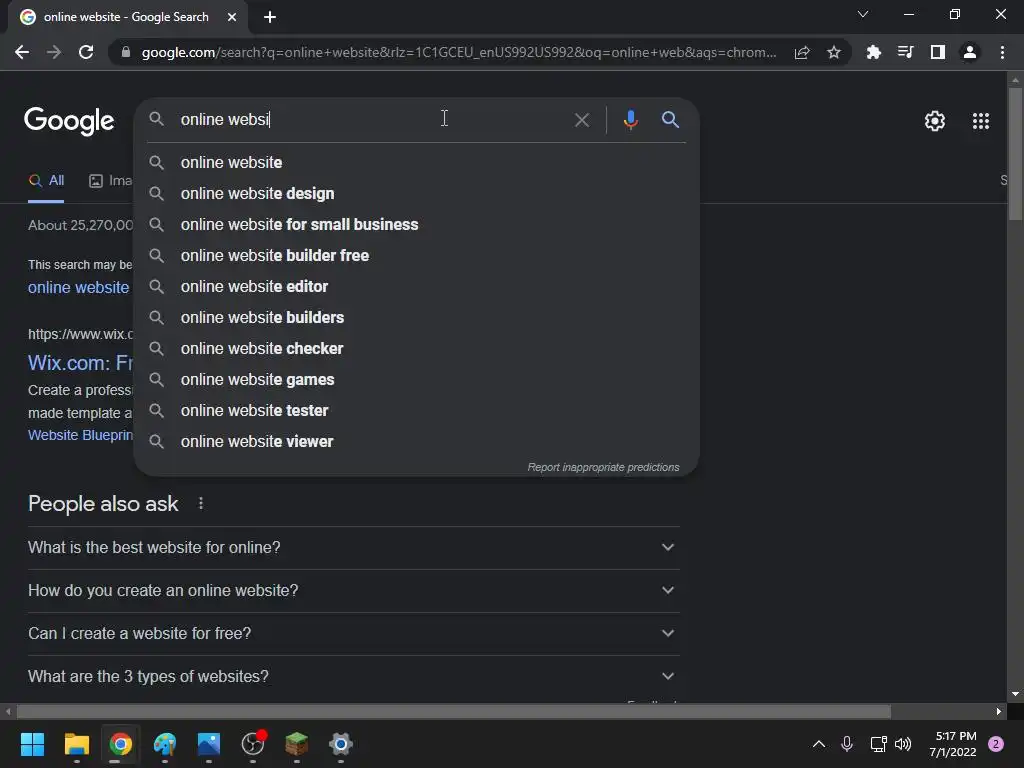This screenshot has width=1024, height=768.
Task: Click the browser address bar URL
Action: (x=458, y=52)
